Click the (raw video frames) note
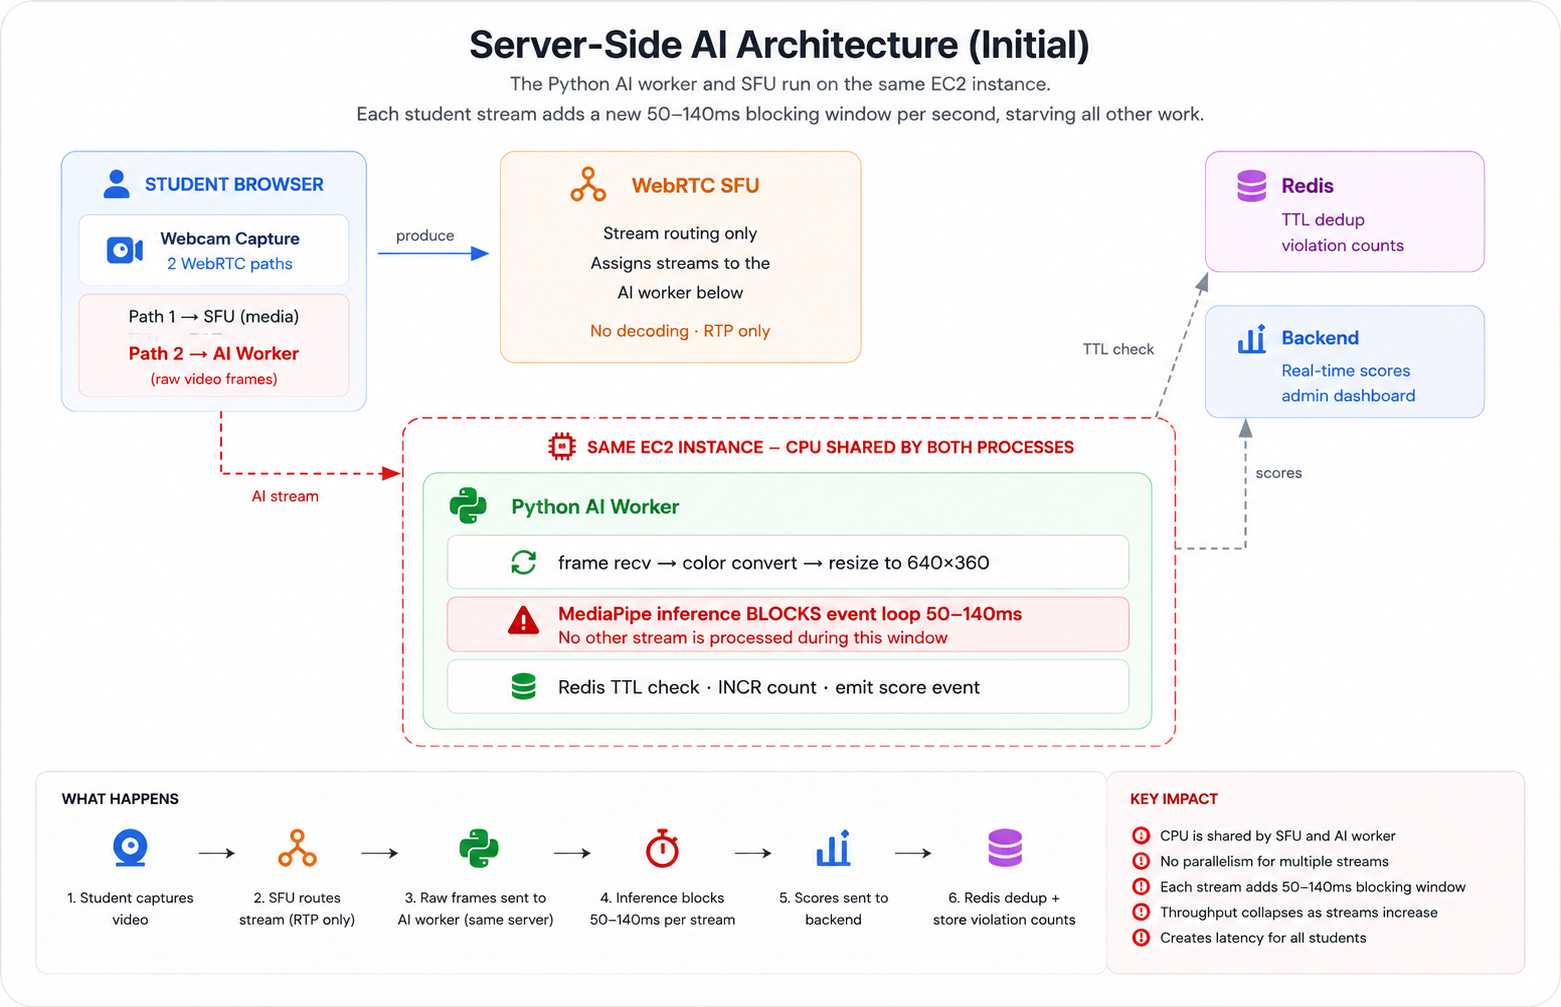This screenshot has width=1561, height=1007. coord(214,379)
